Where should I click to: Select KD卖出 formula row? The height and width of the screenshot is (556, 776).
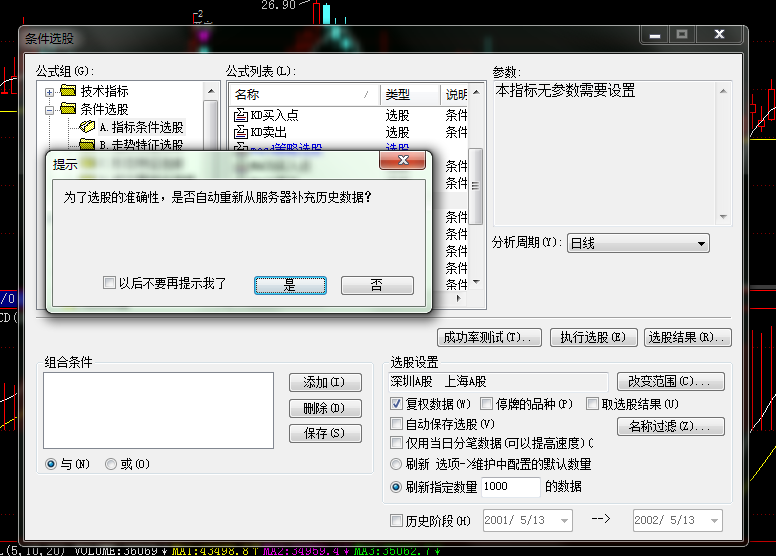click(x=349, y=132)
